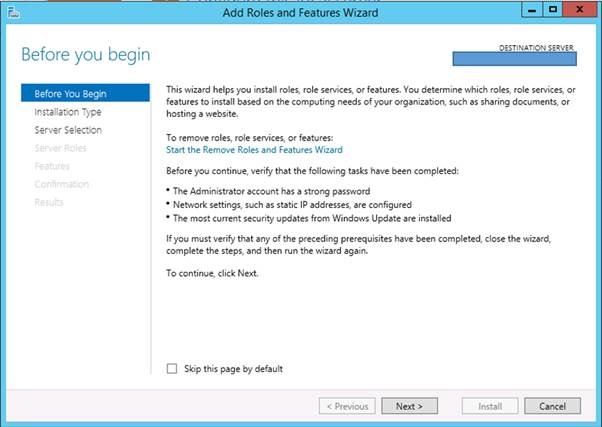Open the Server Selection step
The width and height of the screenshot is (602, 427).
point(68,130)
